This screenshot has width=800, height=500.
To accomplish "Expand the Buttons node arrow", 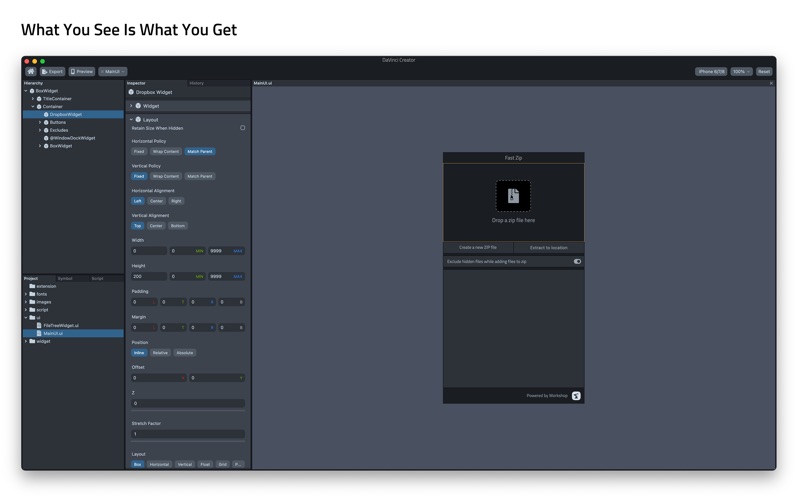I will (x=40, y=122).
